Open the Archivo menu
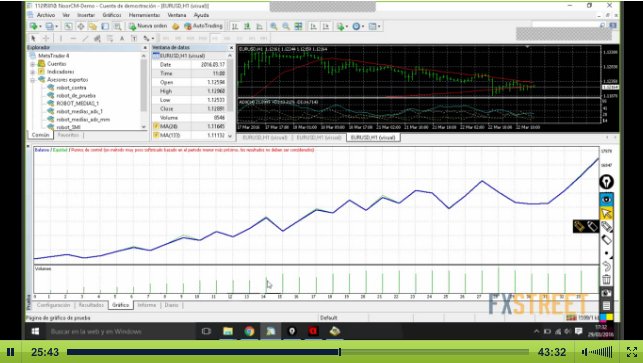Image resolution: width=643 pixels, height=363 pixels. [46, 15]
